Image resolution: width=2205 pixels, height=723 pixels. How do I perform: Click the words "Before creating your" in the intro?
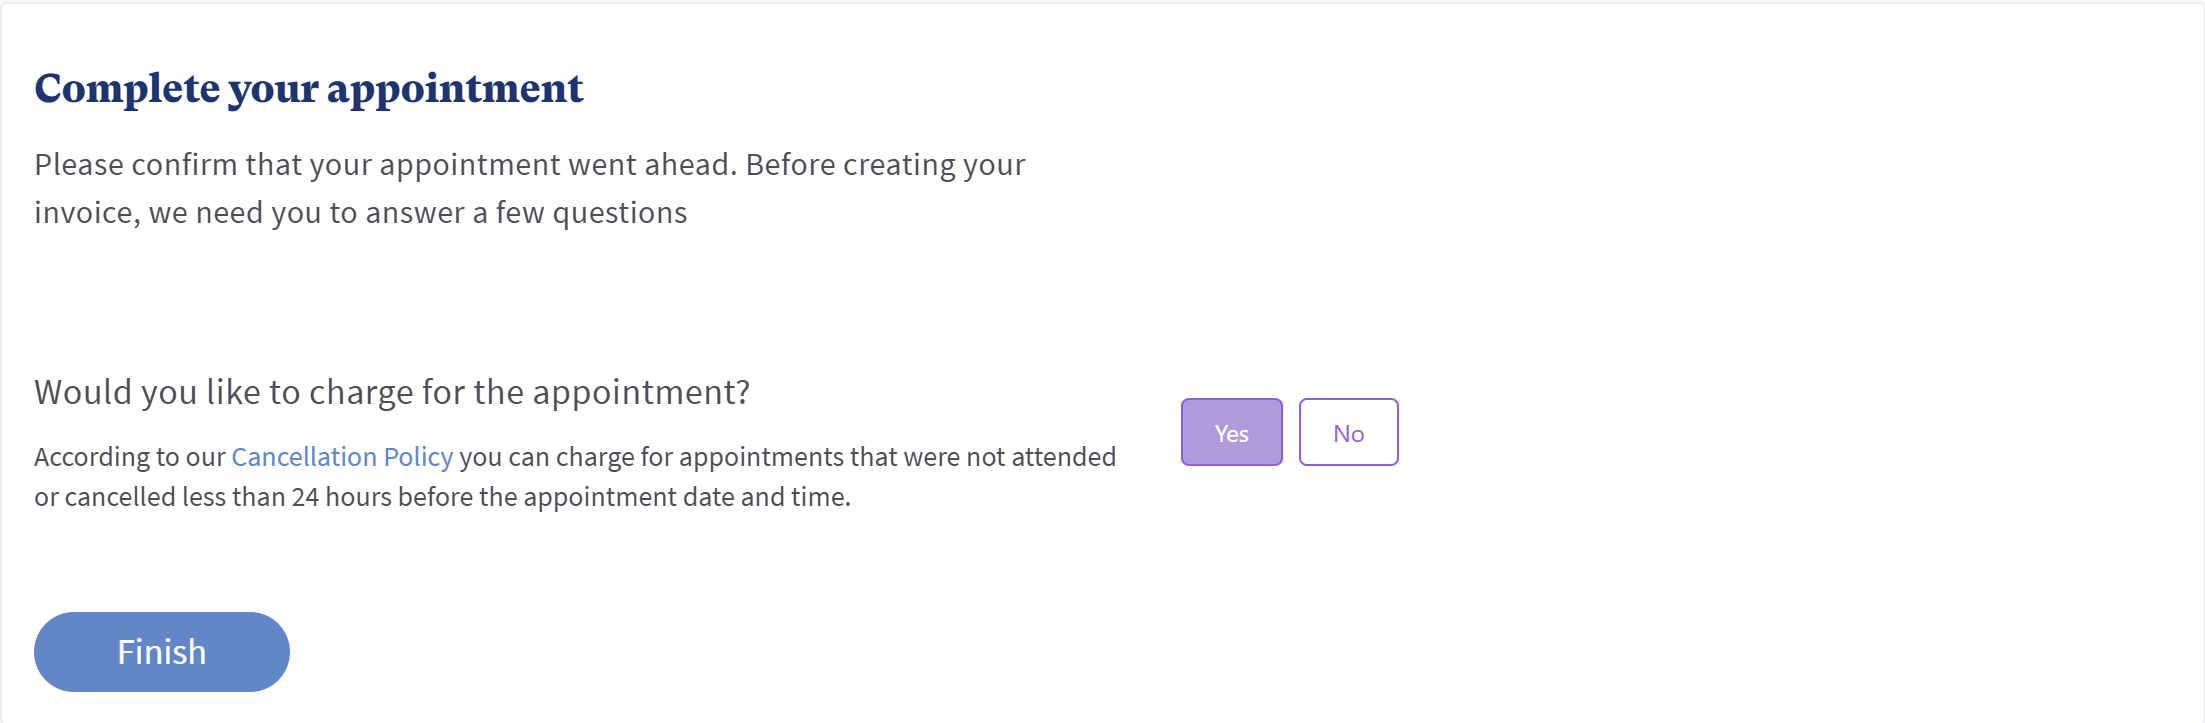point(885,165)
